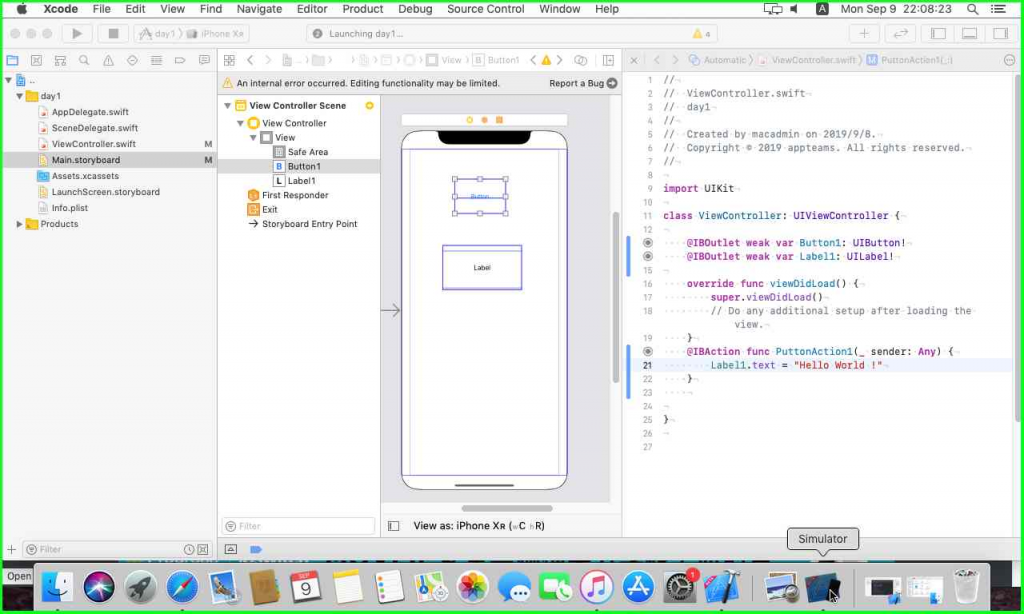Screen dimensions: 1024x614
Task: Show recently modified files filter clock
Action: pyautogui.click(x=189, y=549)
